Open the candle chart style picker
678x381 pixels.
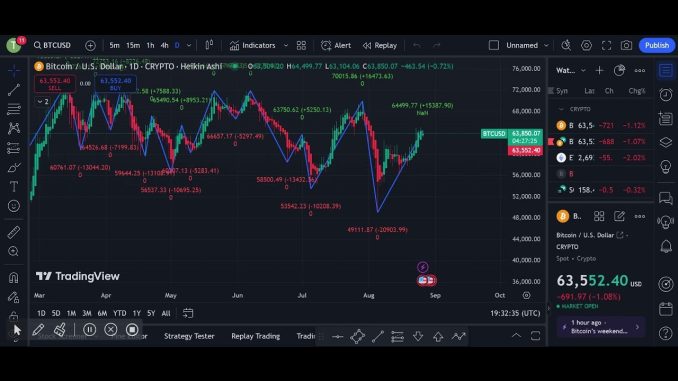click(x=209, y=45)
